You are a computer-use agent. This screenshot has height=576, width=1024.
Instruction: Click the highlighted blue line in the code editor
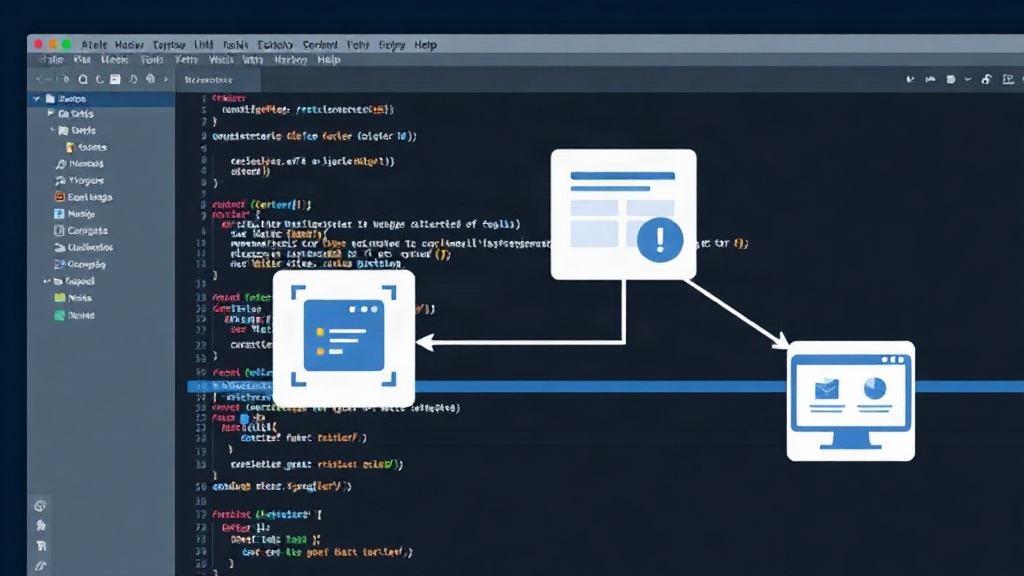605,387
